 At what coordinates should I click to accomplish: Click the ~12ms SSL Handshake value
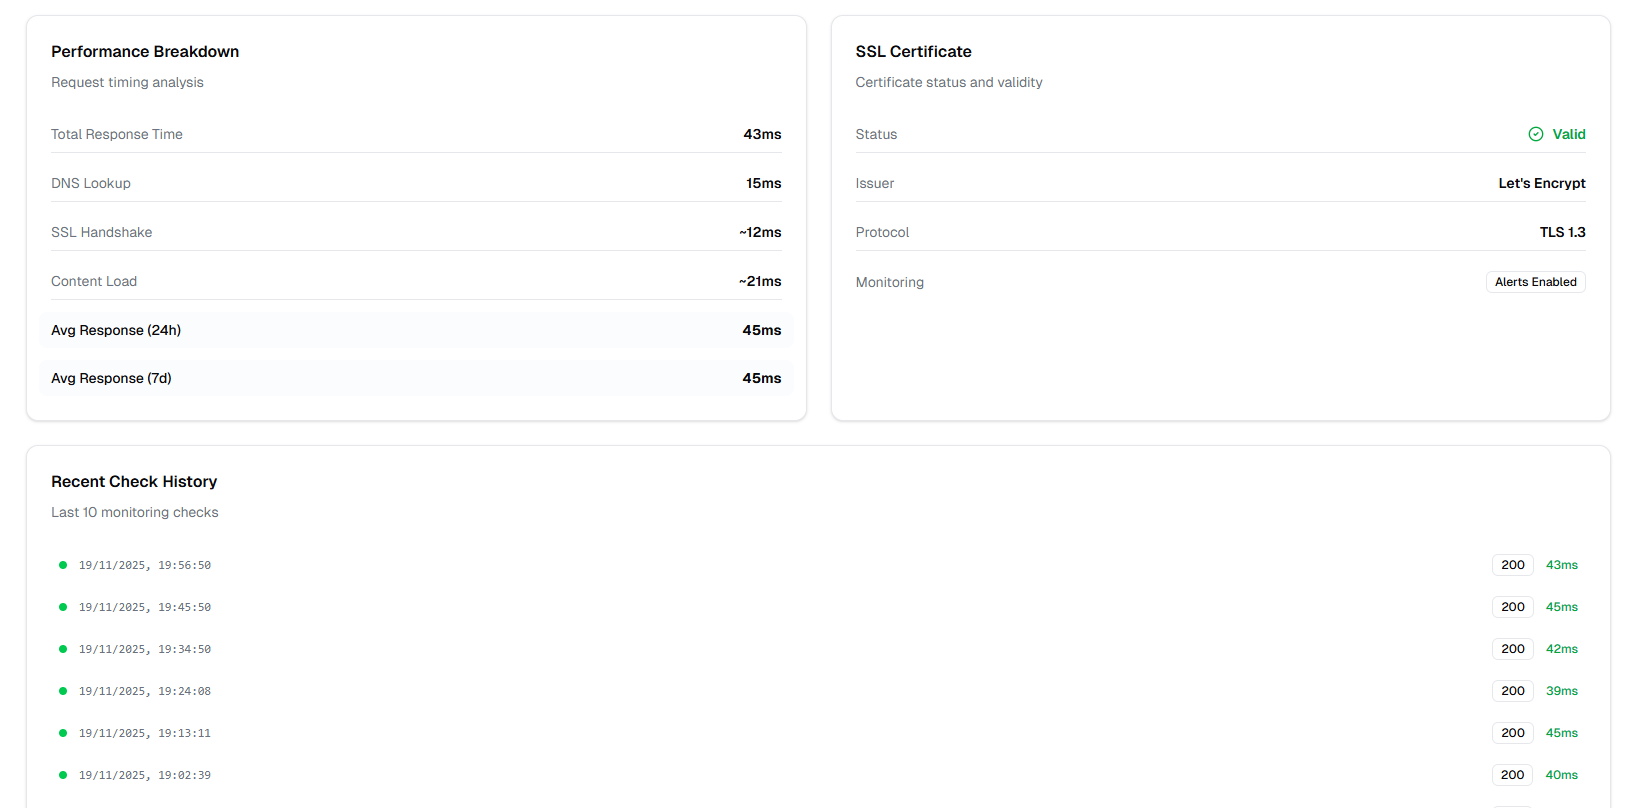760,232
